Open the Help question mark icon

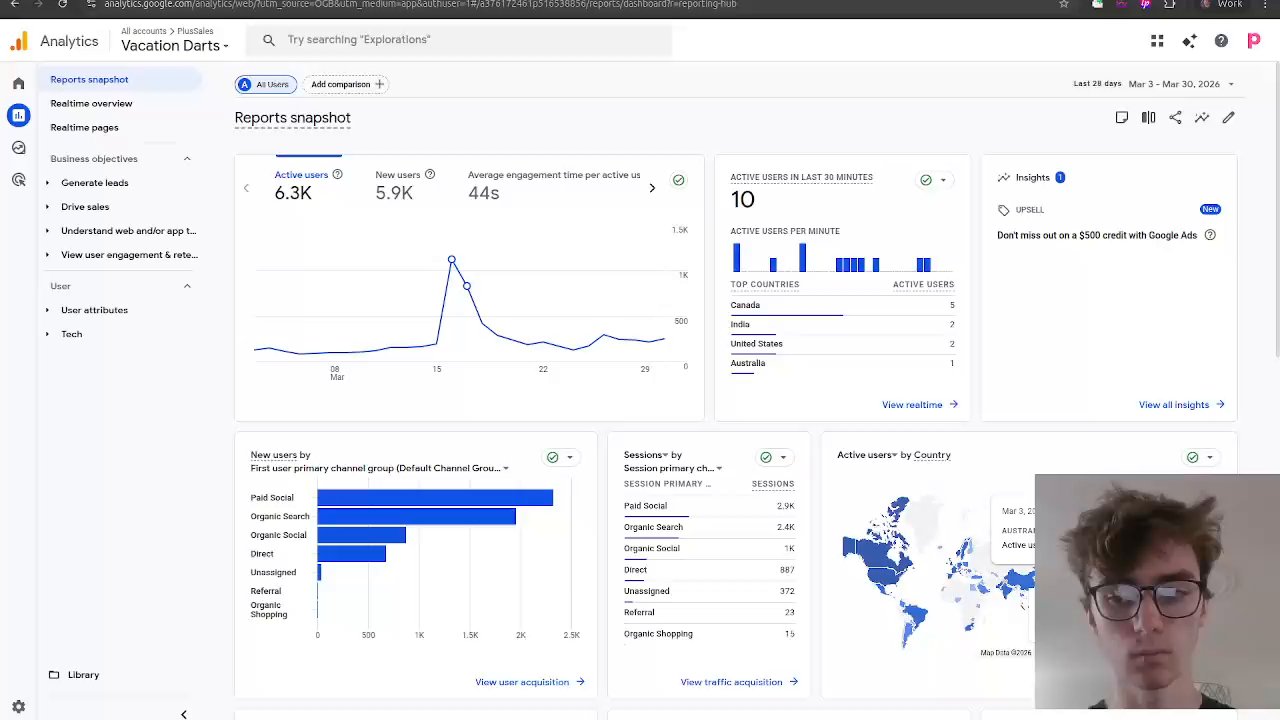click(x=1221, y=41)
